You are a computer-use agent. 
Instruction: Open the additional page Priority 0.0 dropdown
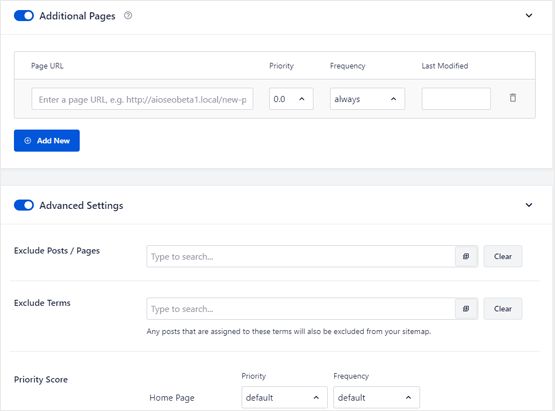[291, 99]
